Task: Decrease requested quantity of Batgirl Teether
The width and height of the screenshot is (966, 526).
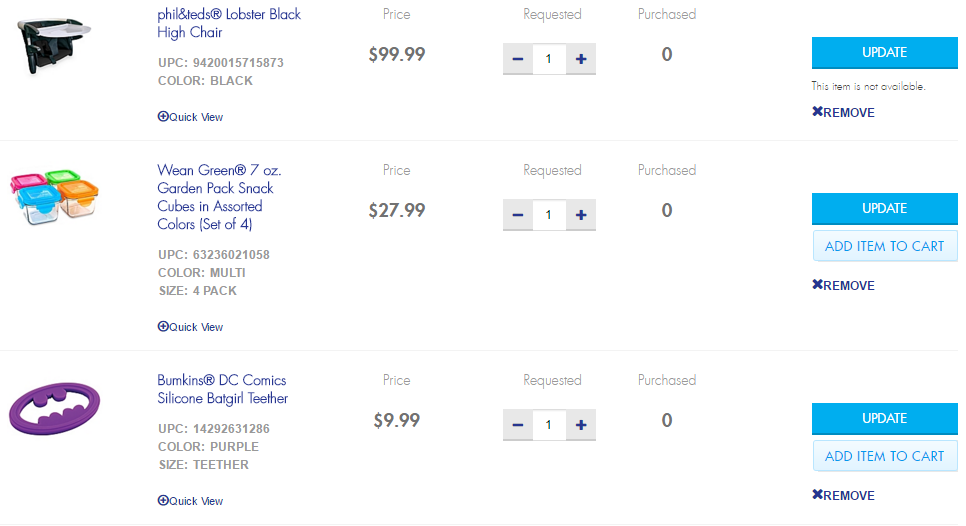Action: click(x=518, y=425)
